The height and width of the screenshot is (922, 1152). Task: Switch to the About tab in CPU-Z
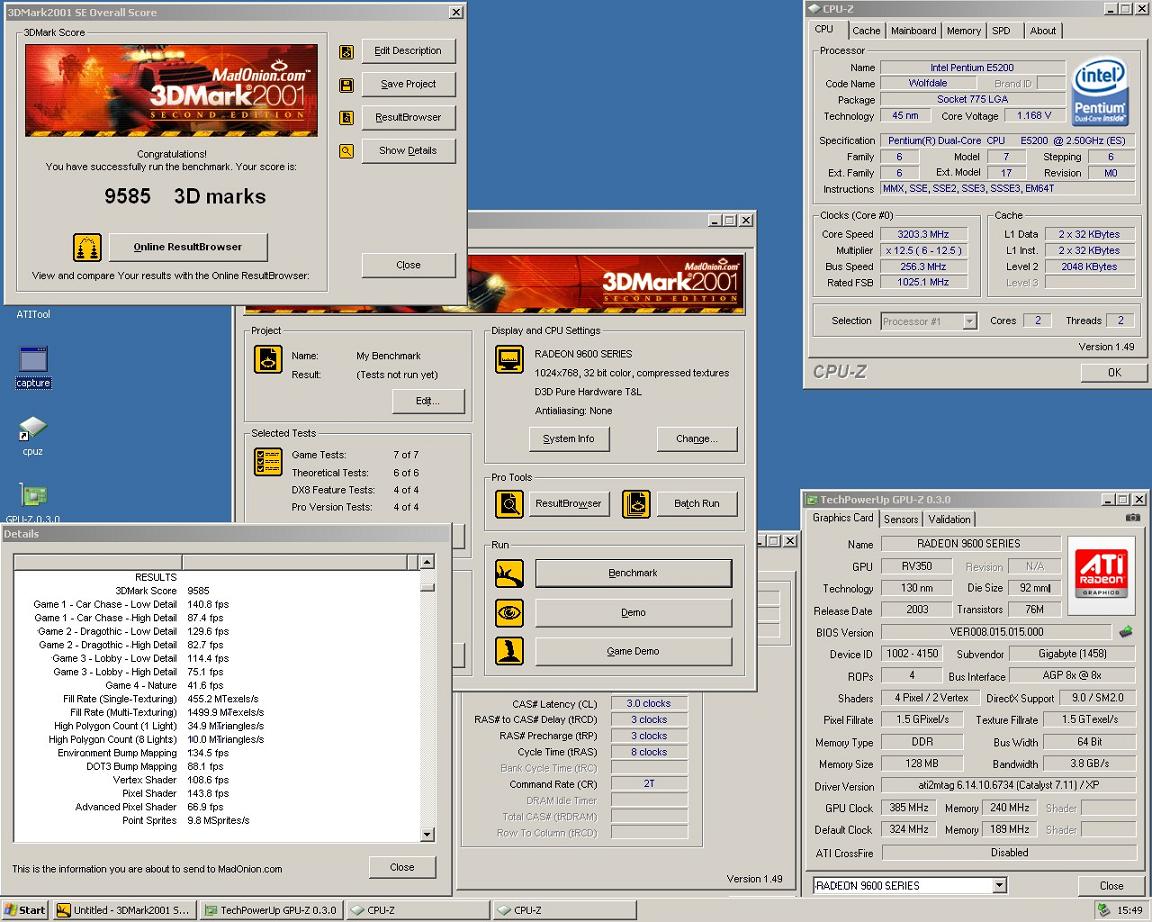click(1043, 31)
